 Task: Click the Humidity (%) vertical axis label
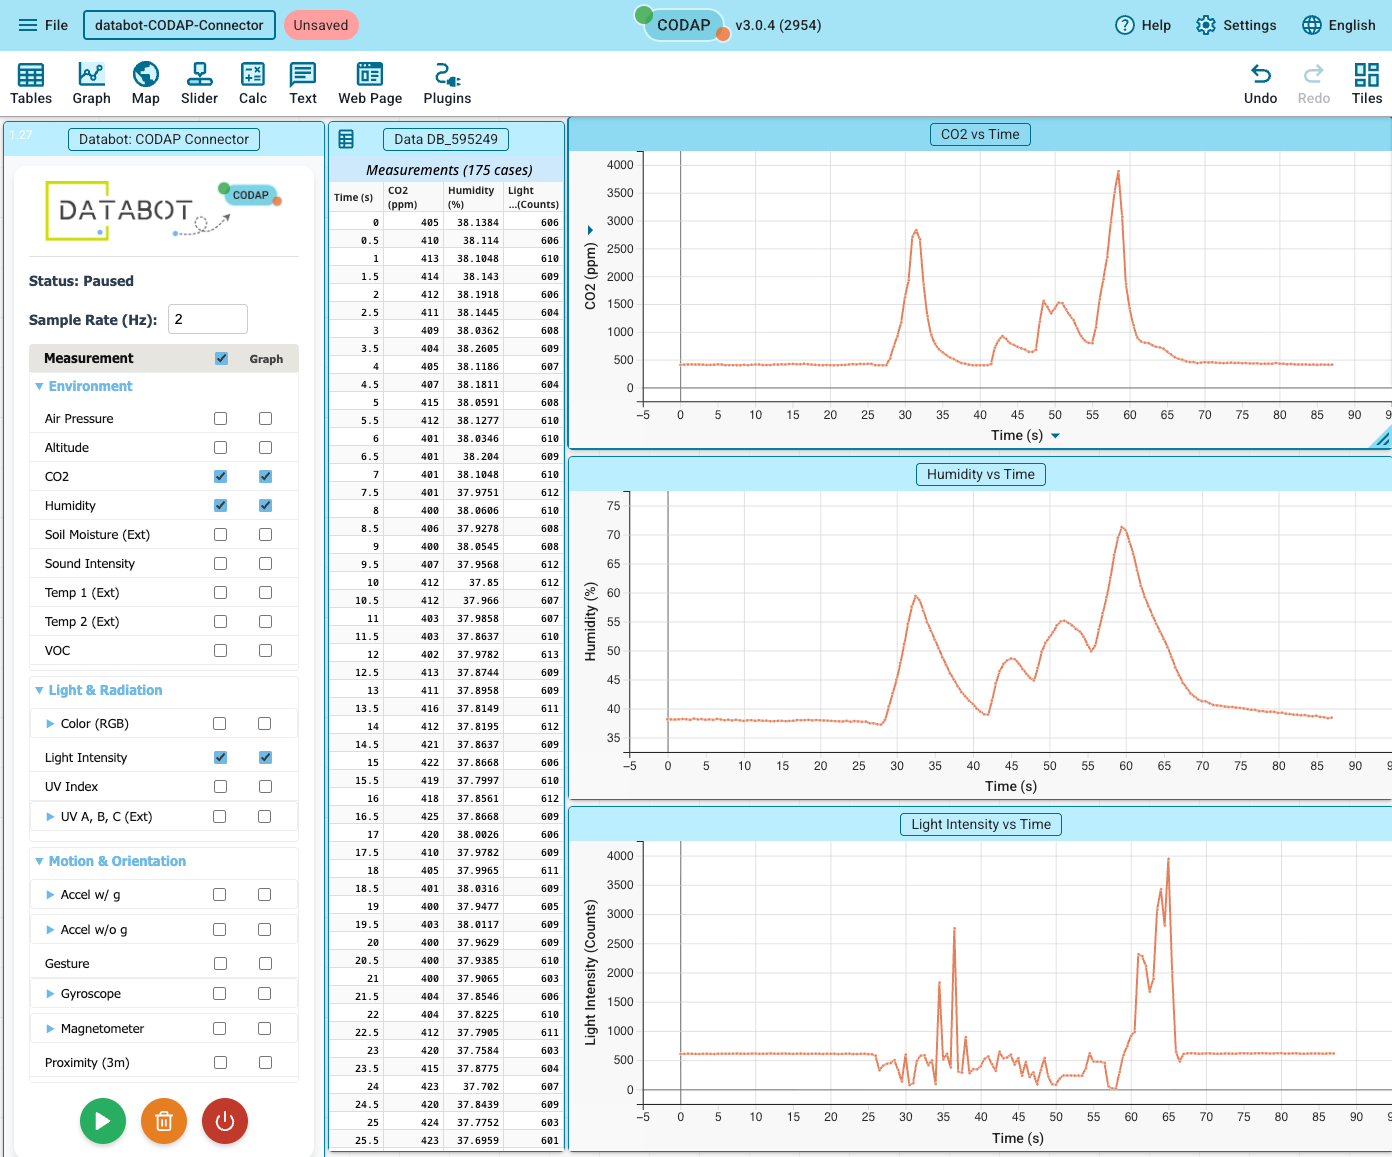click(590, 621)
